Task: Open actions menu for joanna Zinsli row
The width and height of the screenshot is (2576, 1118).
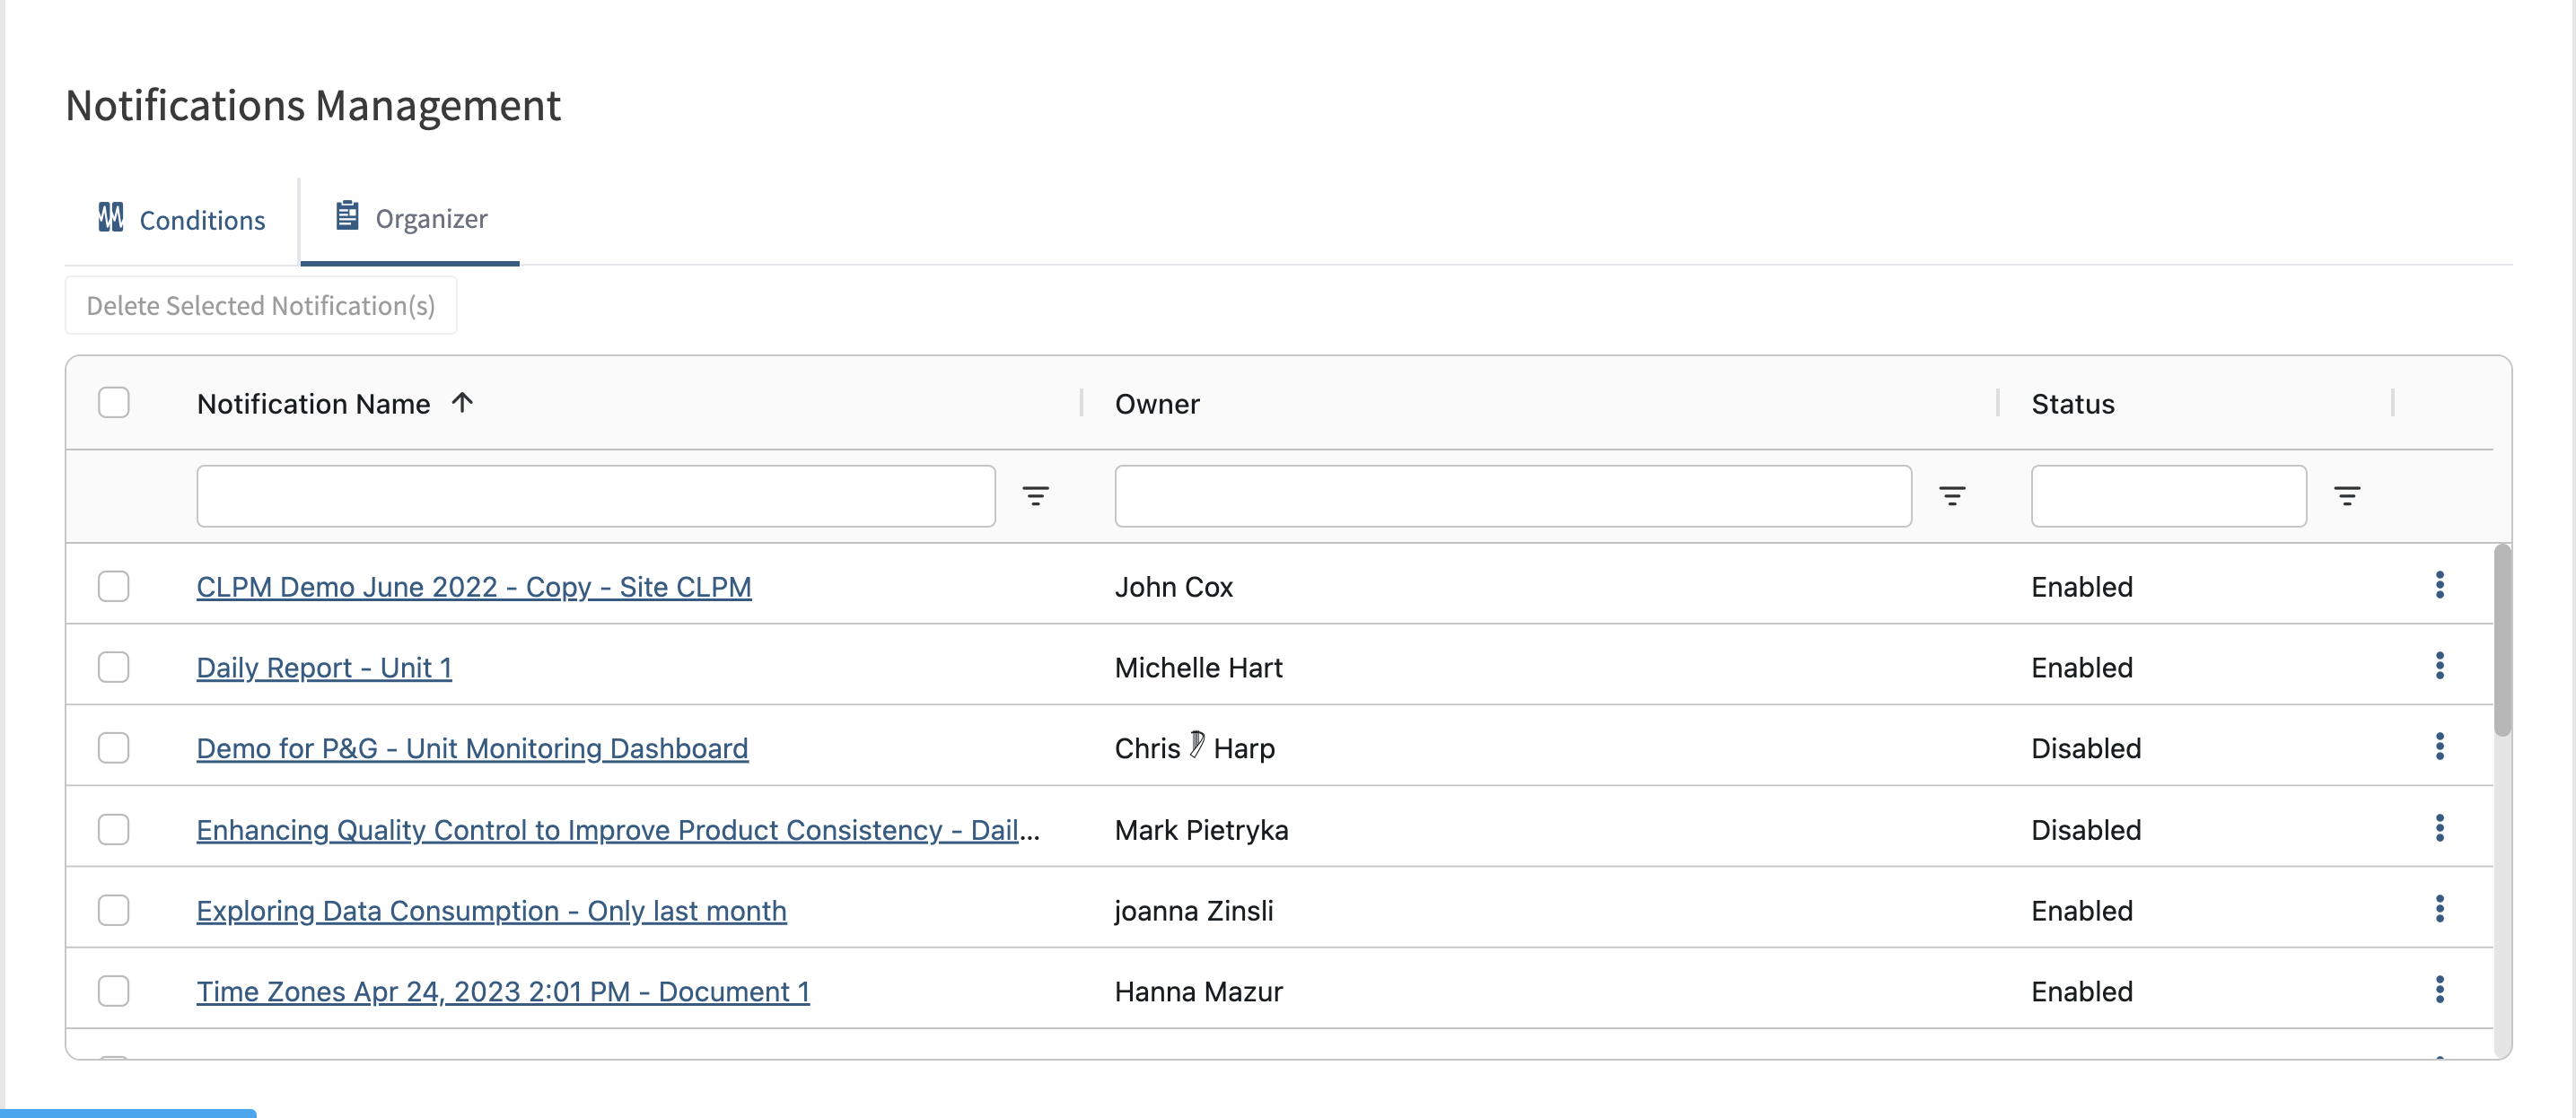Action: [2439, 909]
